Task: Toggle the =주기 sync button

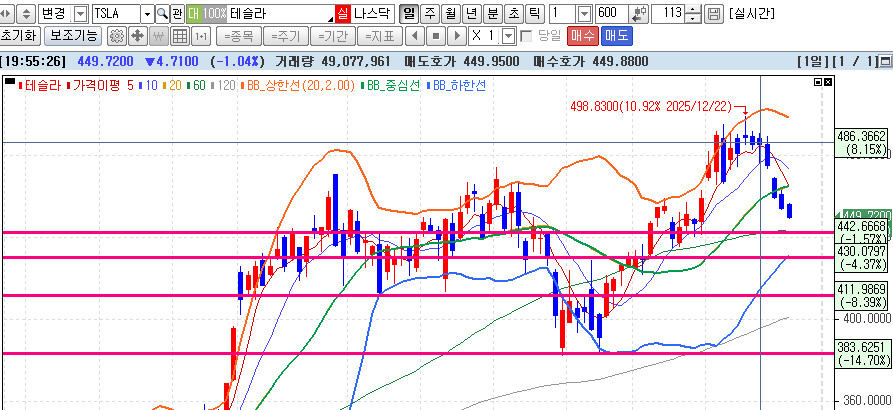Action: [x=286, y=36]
